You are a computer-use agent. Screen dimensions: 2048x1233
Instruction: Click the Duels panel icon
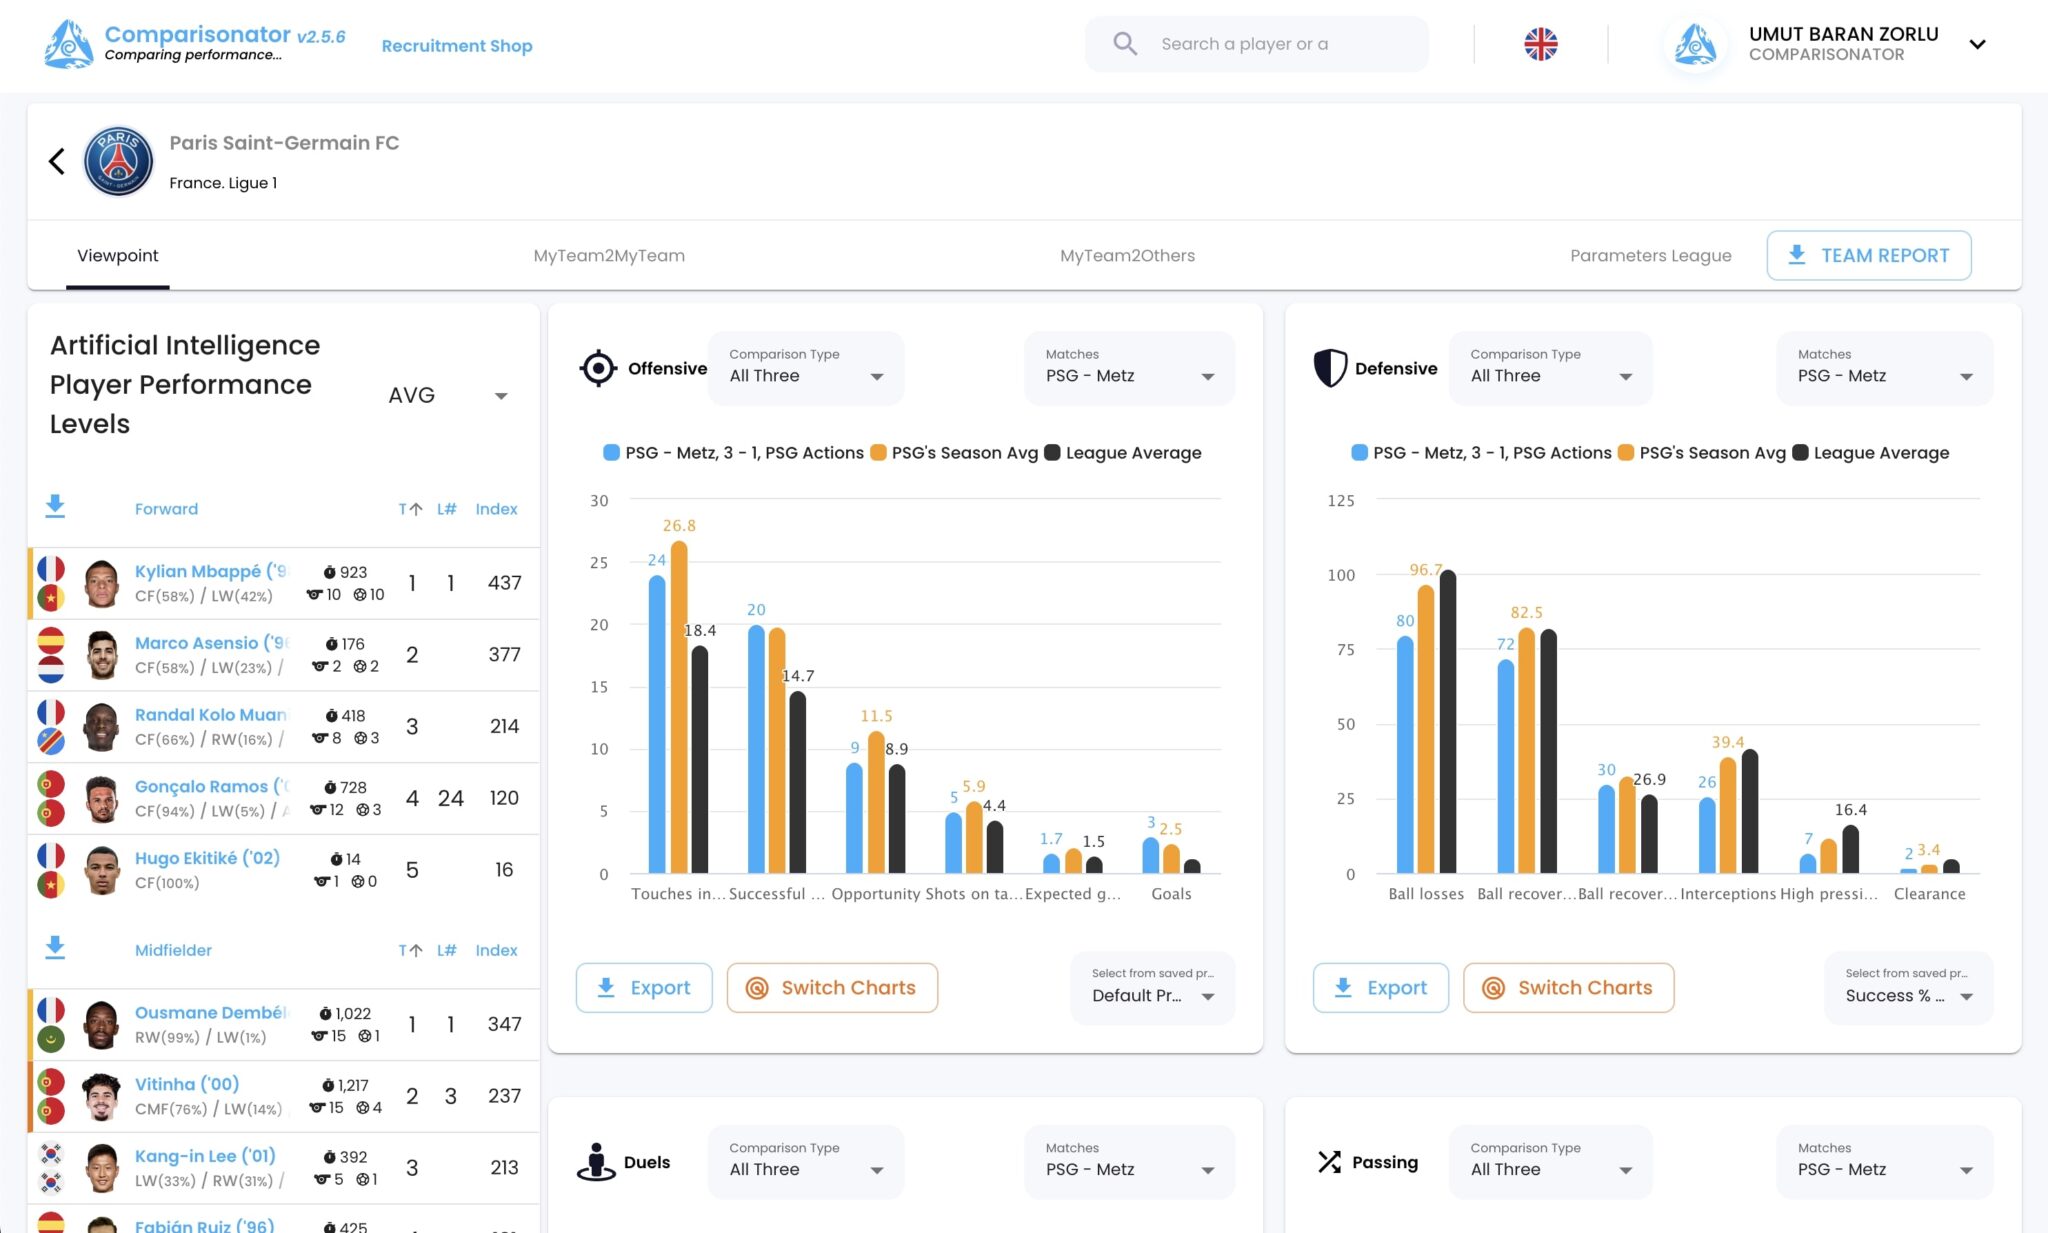tap(596, 1162)
